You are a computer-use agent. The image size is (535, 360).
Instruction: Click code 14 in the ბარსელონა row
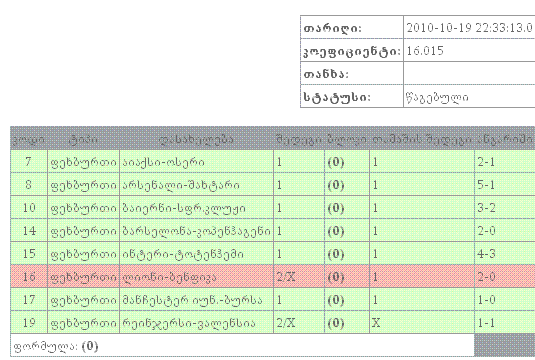coord(29,231)
